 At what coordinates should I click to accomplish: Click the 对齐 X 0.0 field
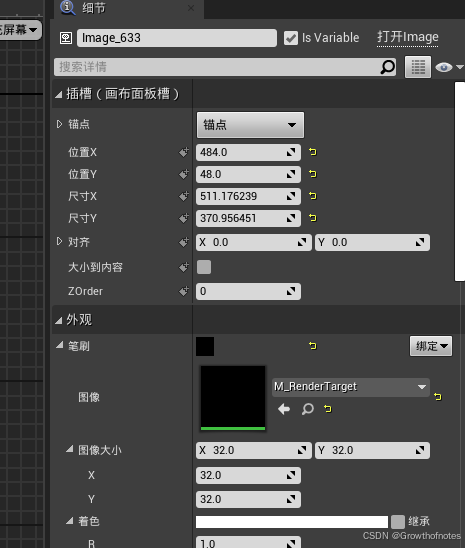[254, 243]
